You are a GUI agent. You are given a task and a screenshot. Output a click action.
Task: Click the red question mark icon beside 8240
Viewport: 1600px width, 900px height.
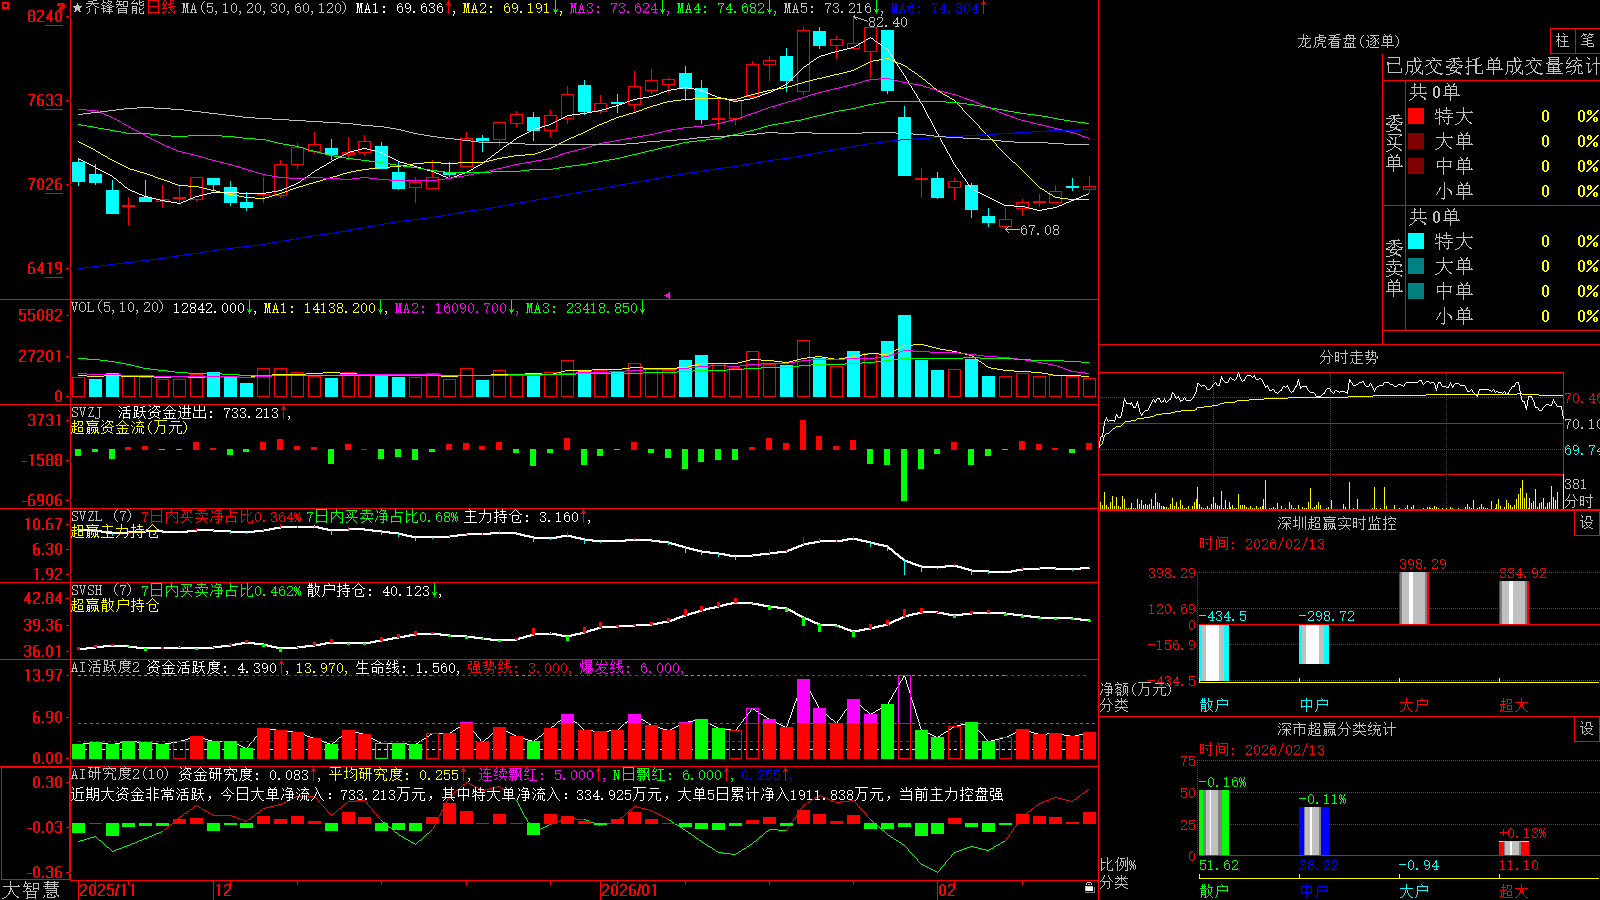62,8
